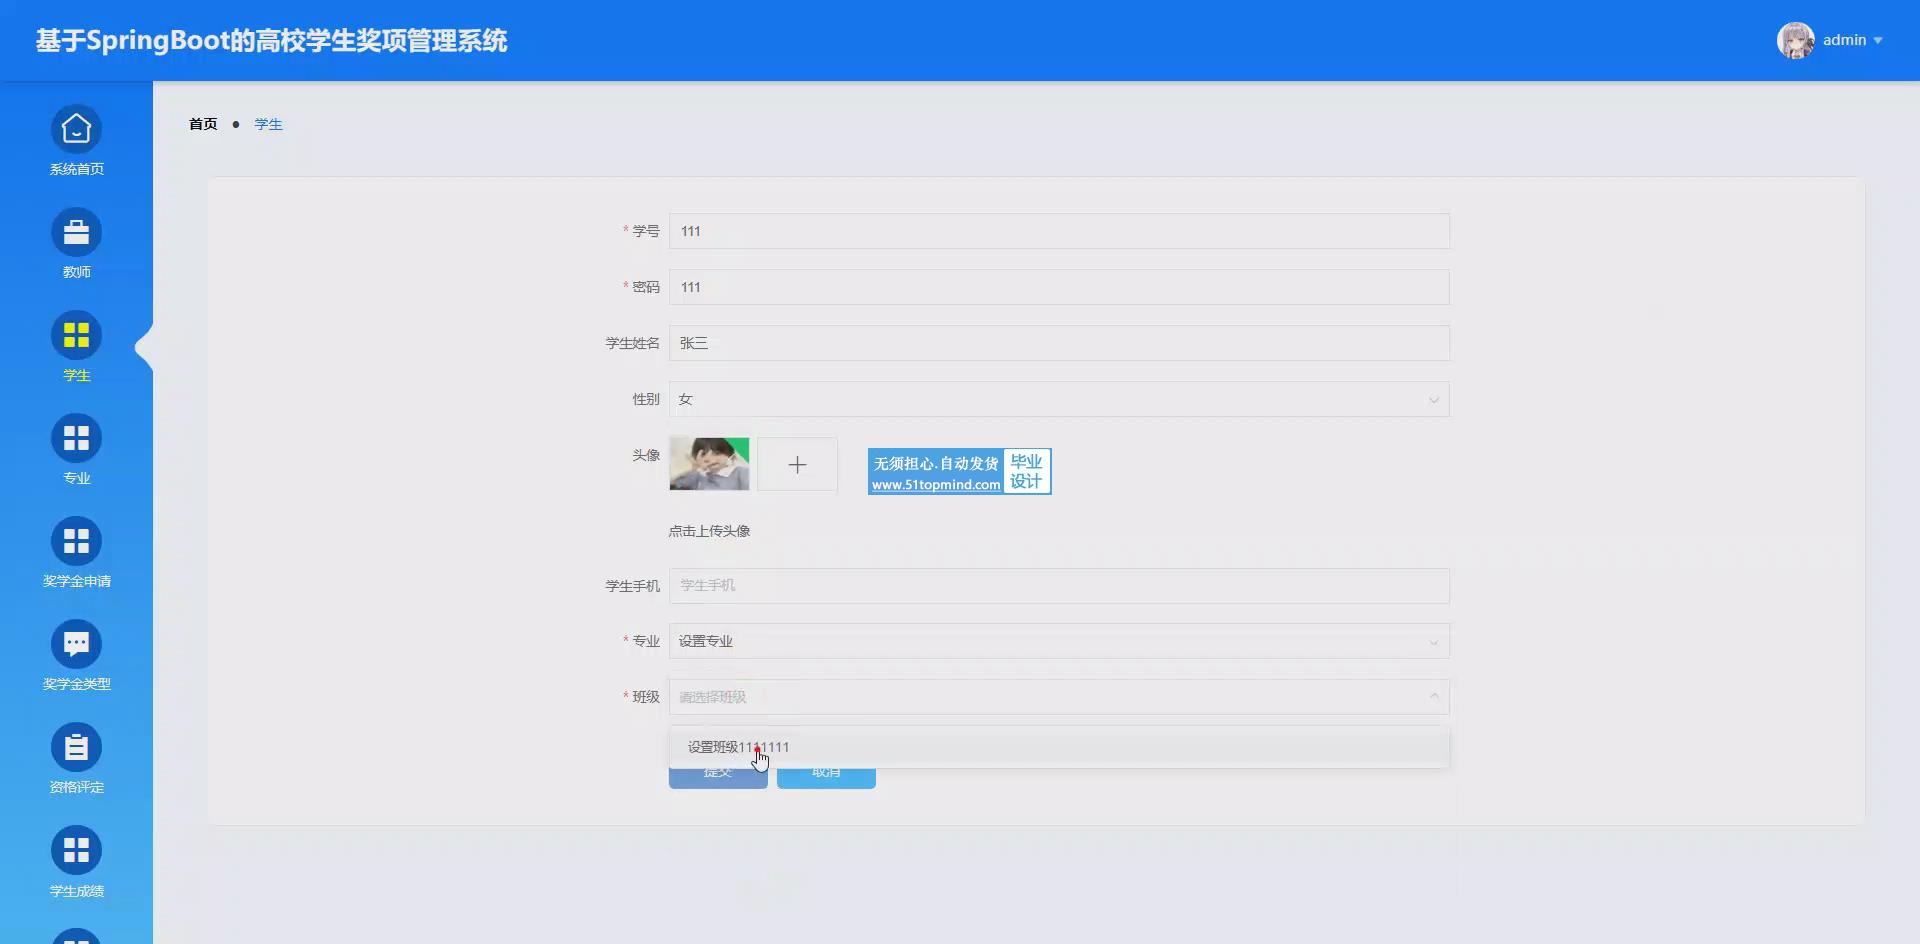
Task: Collapse the 班级 class dropdown
Action: pos(1433,697)
